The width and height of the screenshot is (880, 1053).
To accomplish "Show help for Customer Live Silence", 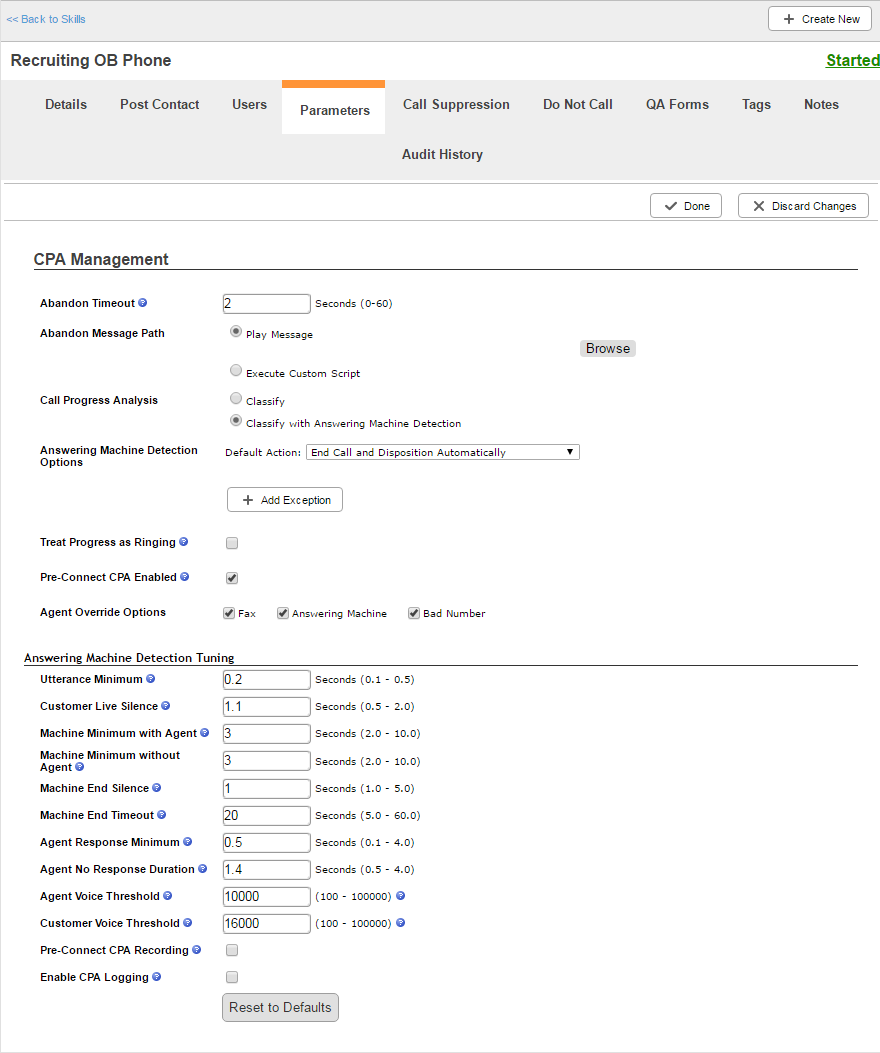I will pos(165,706).
